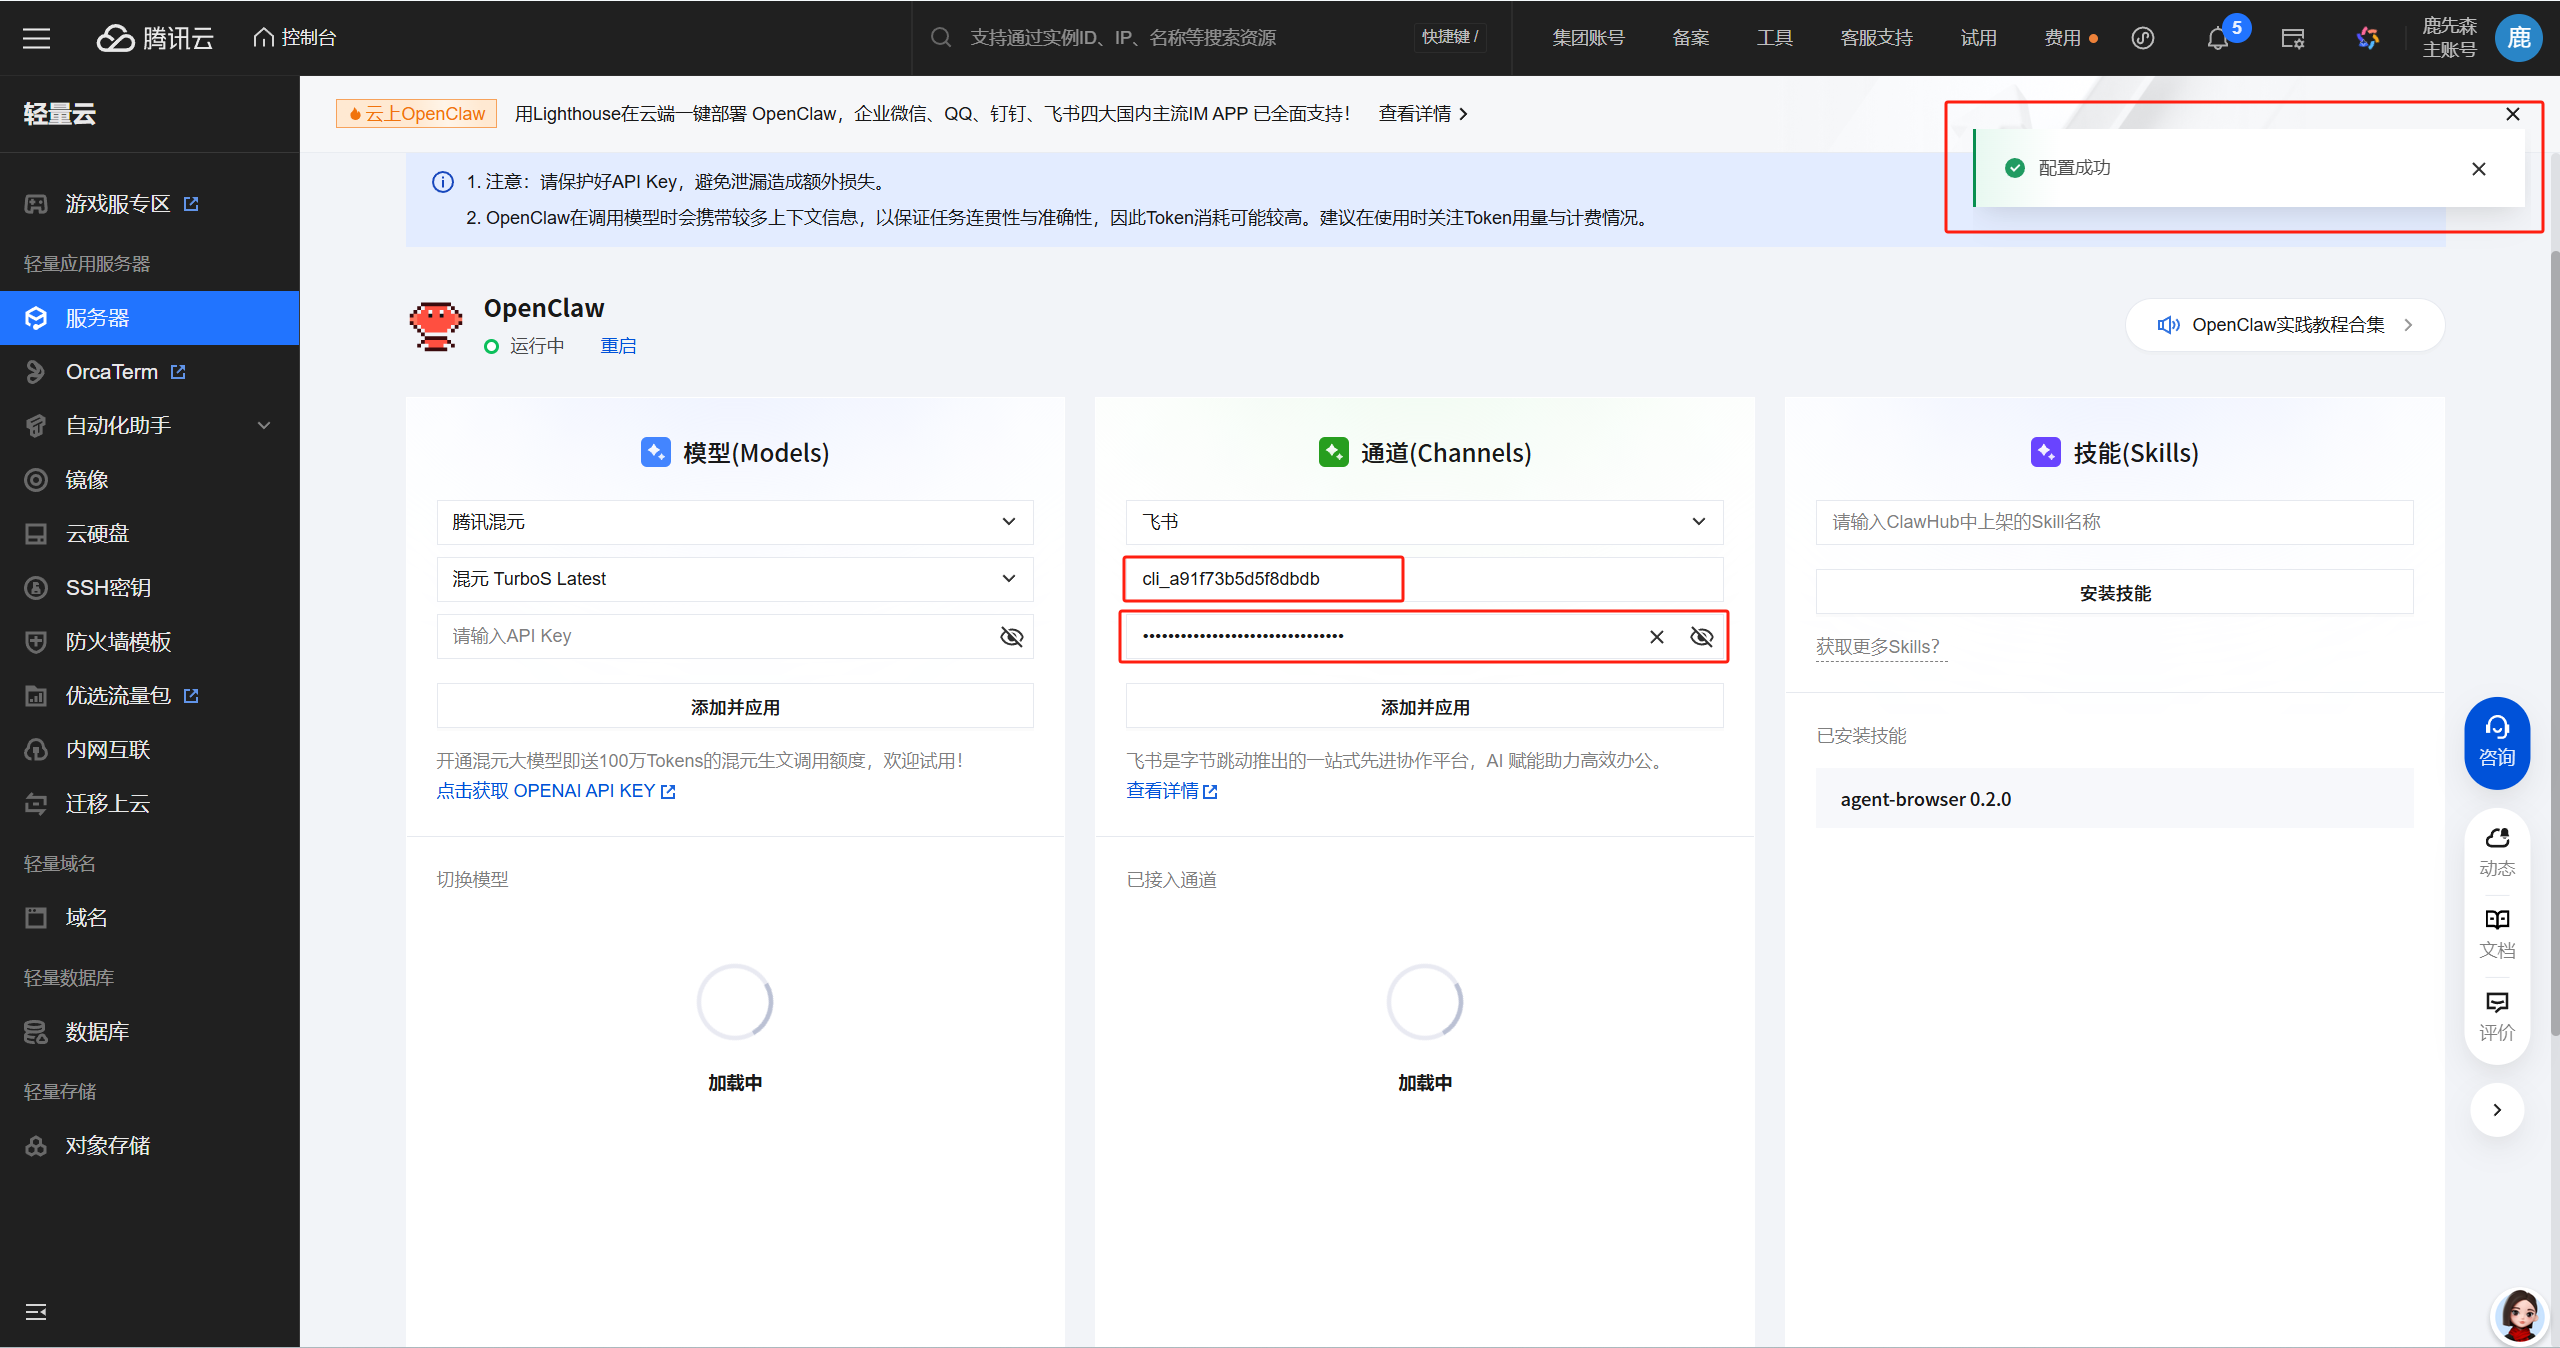Open the 腾讯混元 model provider dropdown
The width and height of the screenshot is (2560, 1348).
click(x=734, y=522)
